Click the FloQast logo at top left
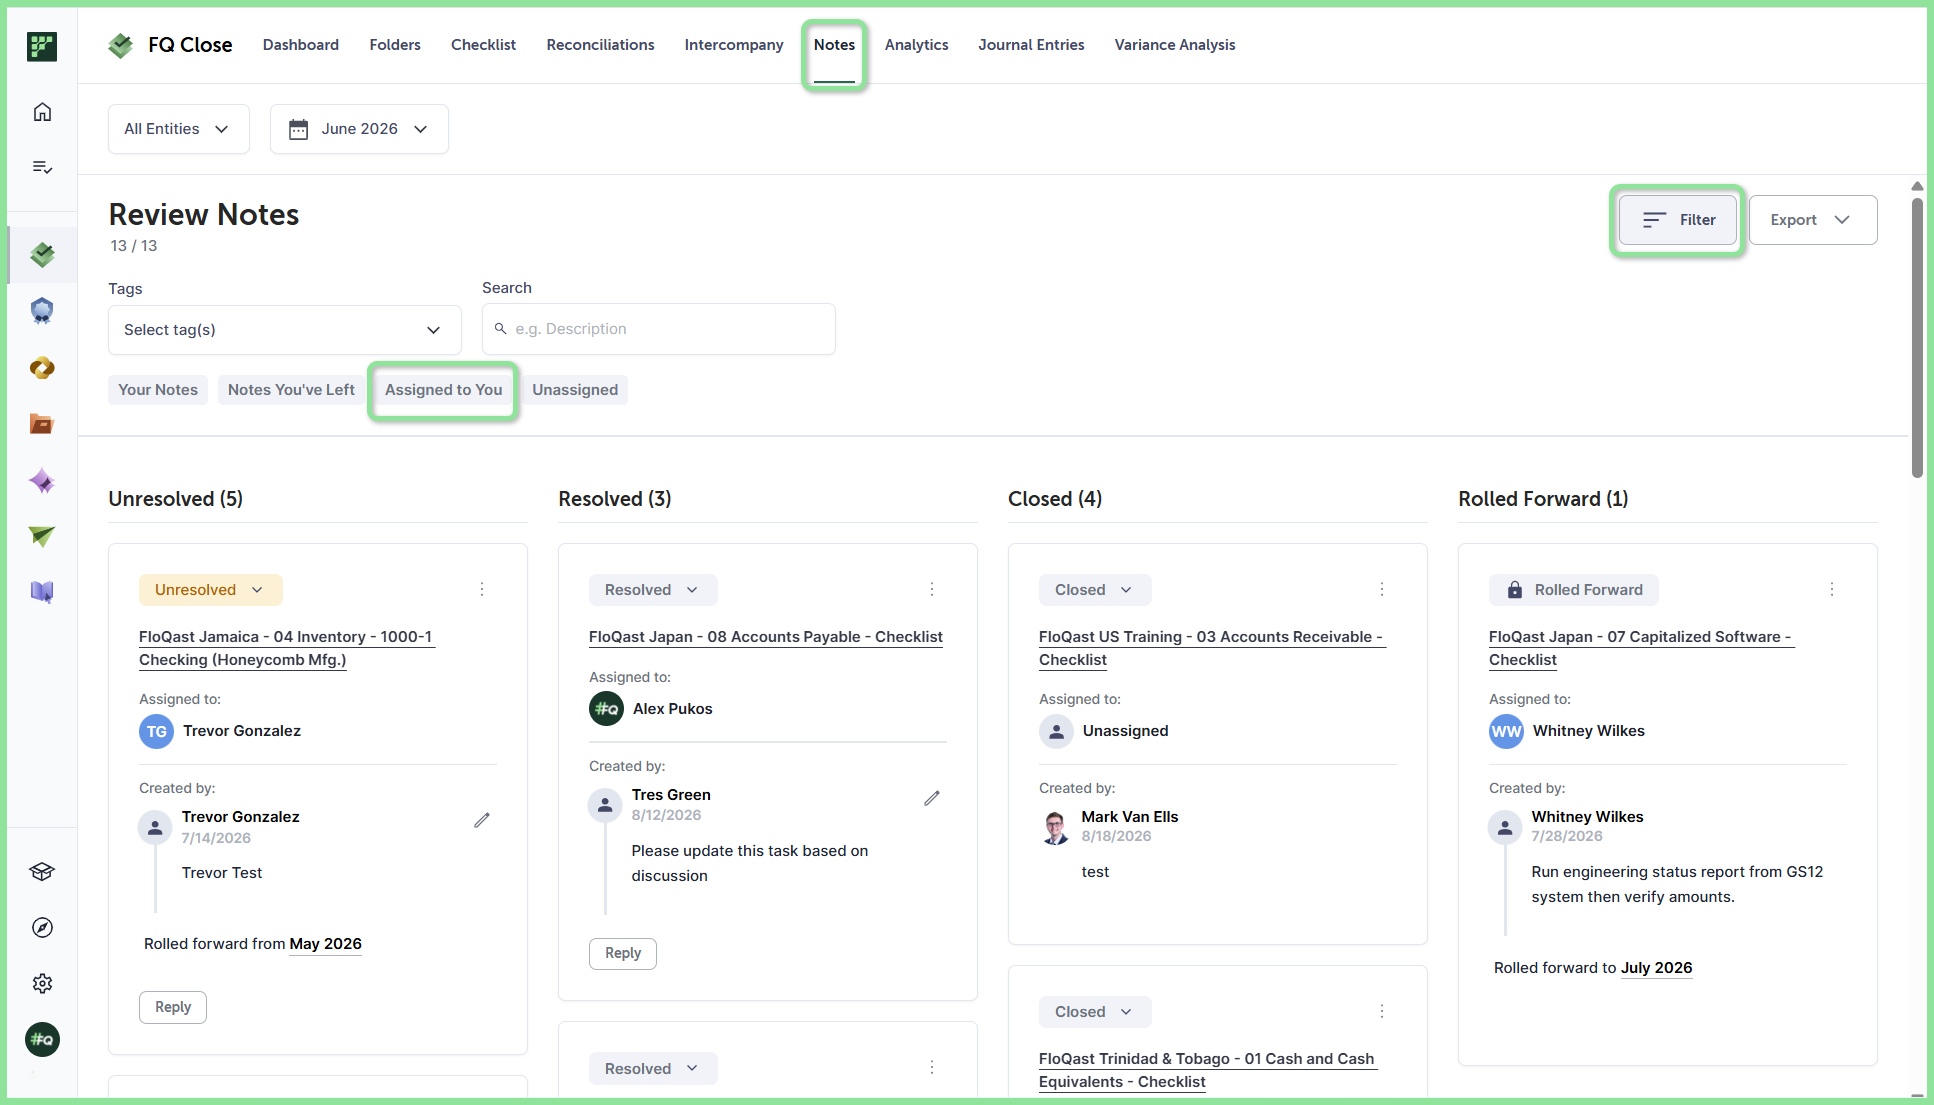Screen dimensions: 1934x1105 [42, 46]
